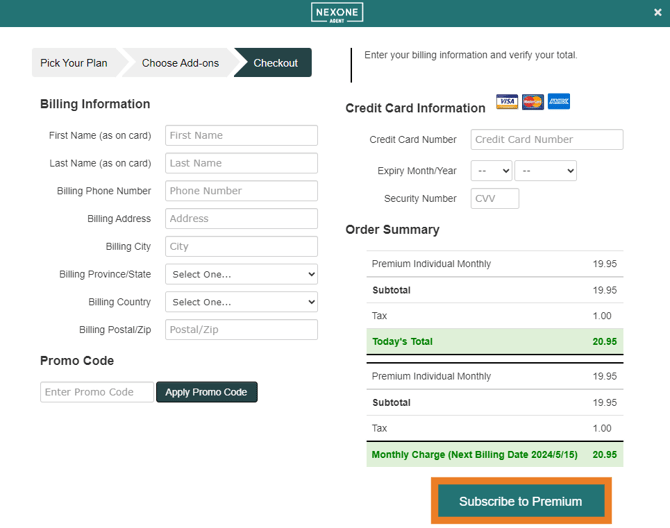
Task: Select the Checkout step tab
Action: point(275,63)
